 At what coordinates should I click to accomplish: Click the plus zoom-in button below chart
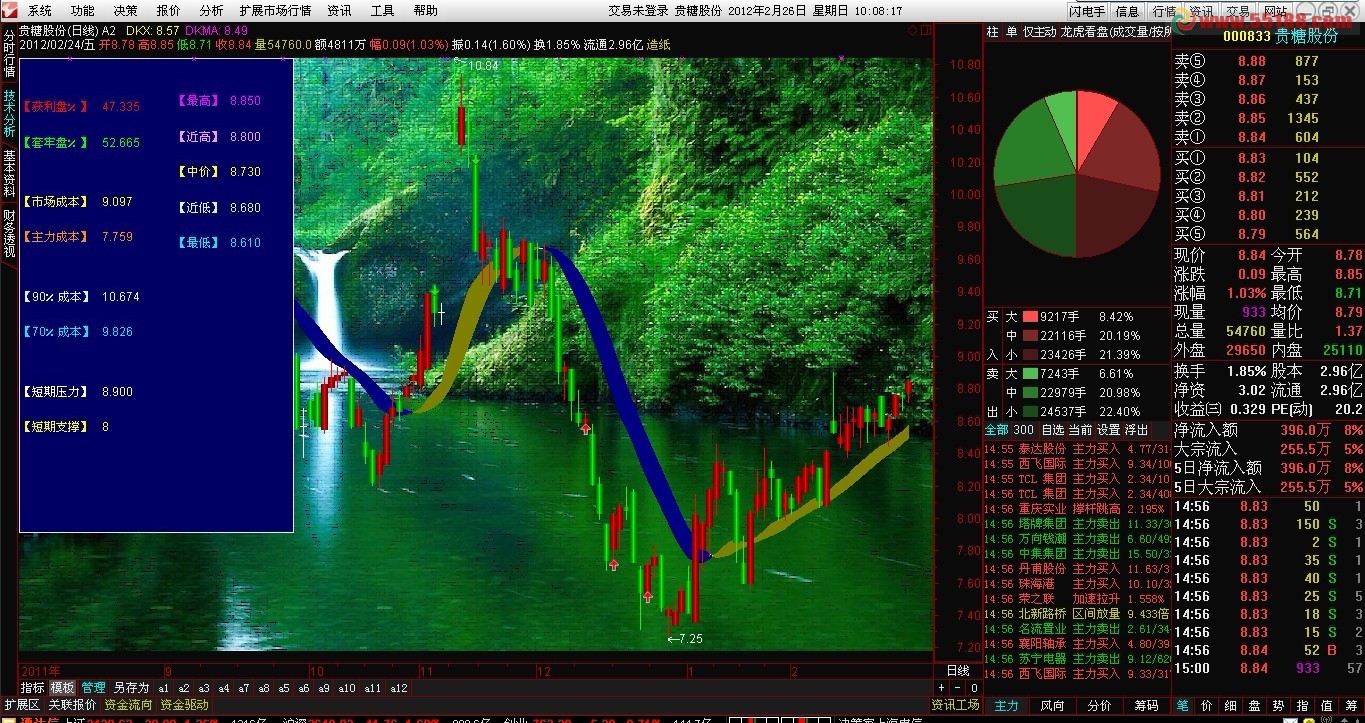click(941, 688)
